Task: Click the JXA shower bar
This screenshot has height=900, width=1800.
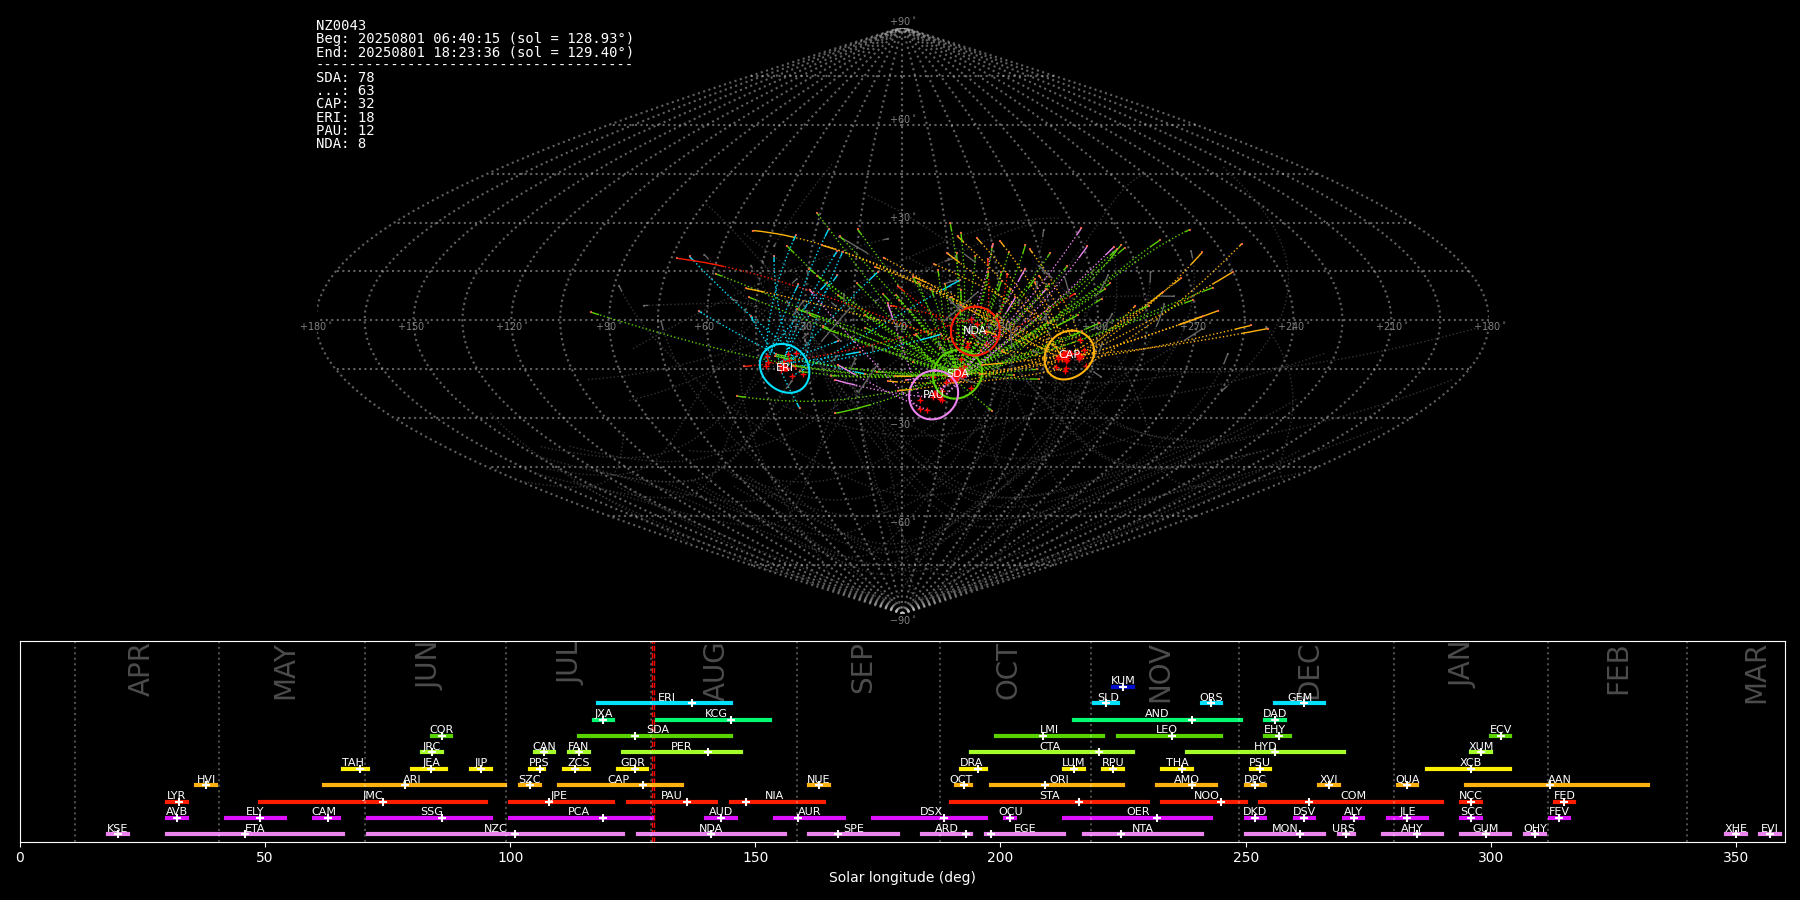Action: point(603,720)
